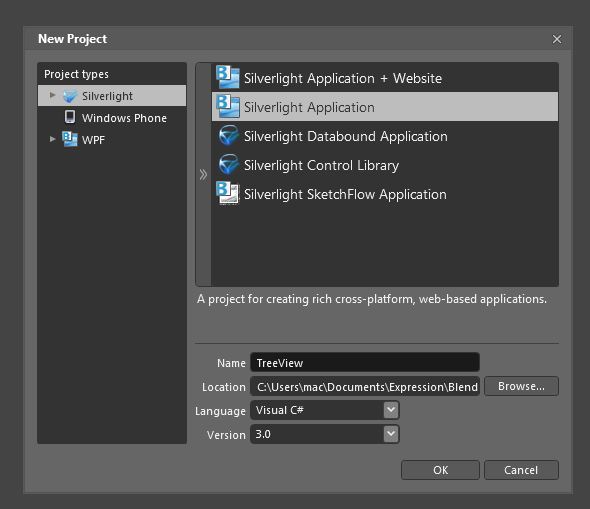Click the Browse... button

521,386
